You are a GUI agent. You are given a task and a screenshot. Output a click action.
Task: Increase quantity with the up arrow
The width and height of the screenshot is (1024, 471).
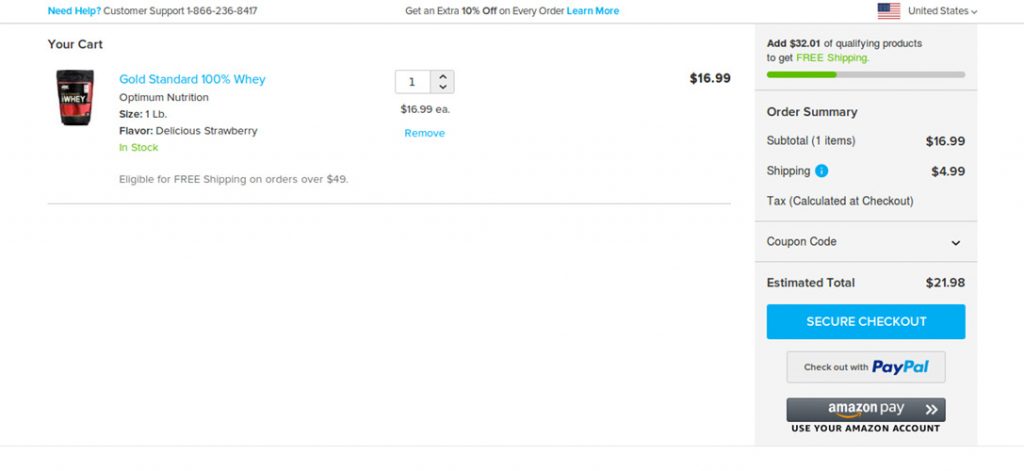click(443, 76)
